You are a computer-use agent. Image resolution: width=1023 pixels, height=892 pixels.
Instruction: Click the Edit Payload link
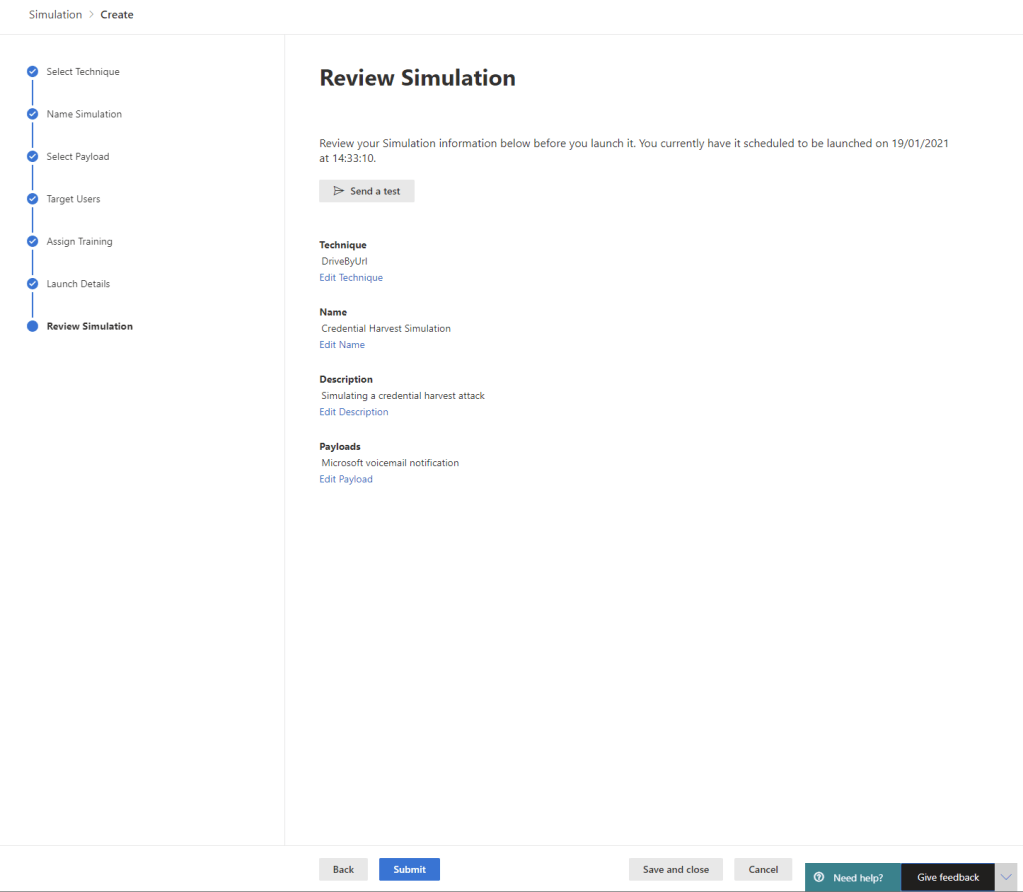(346, 480)
